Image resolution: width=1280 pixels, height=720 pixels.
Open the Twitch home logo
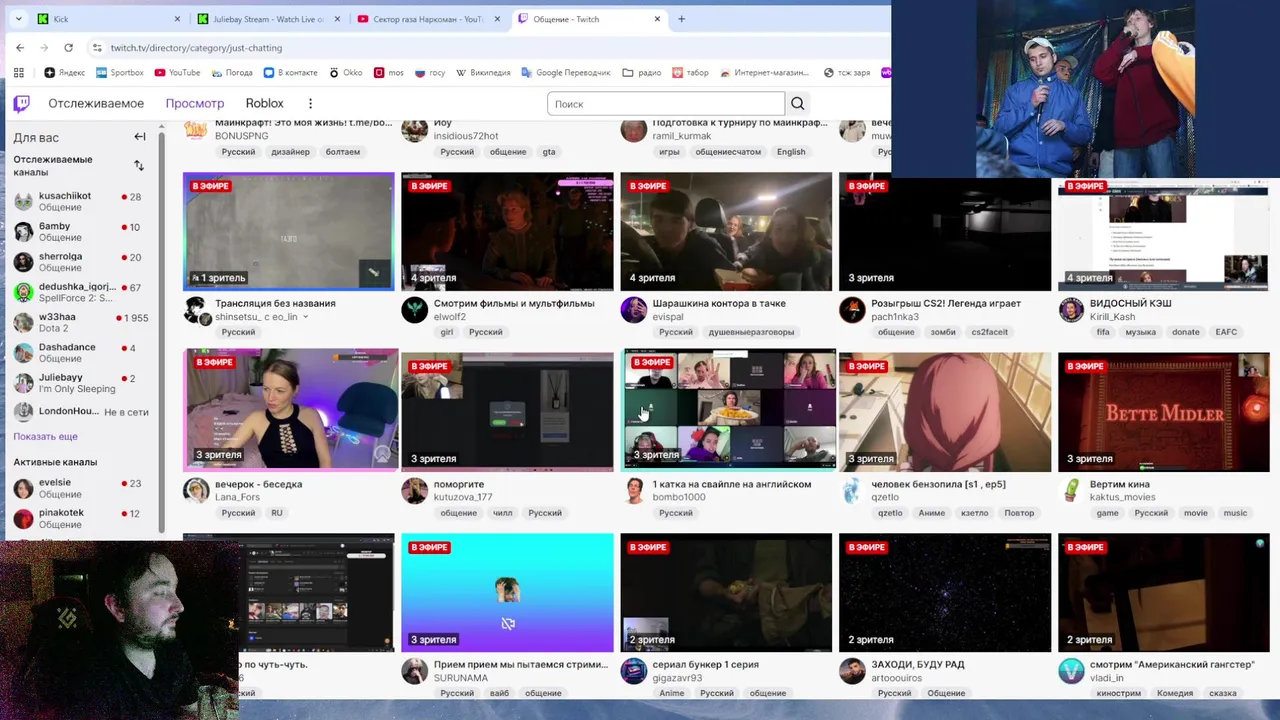(21, 103)
